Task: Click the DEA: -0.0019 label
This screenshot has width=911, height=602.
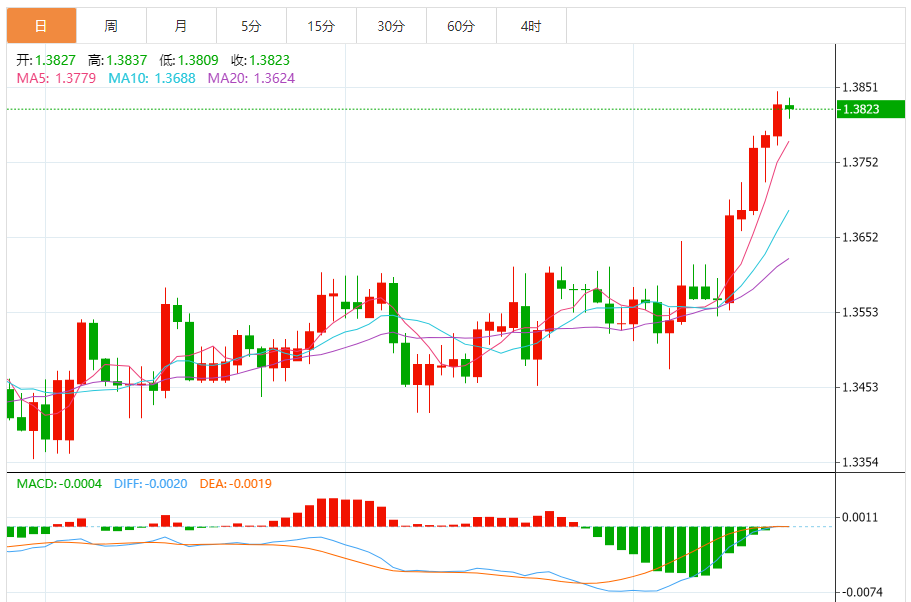Action: pos(235,483)
